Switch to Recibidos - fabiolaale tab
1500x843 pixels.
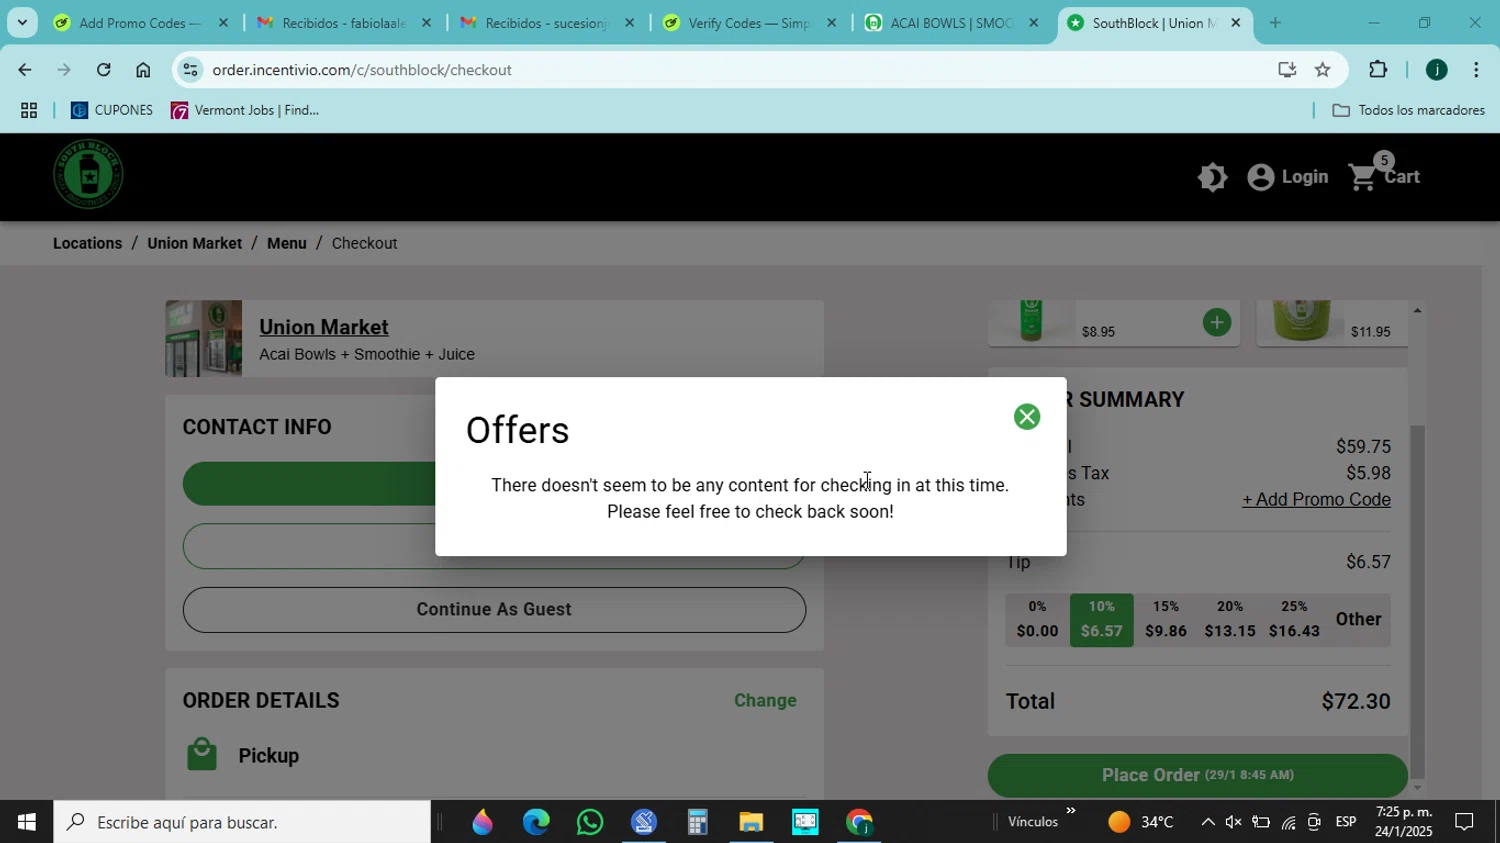point(343,22)
